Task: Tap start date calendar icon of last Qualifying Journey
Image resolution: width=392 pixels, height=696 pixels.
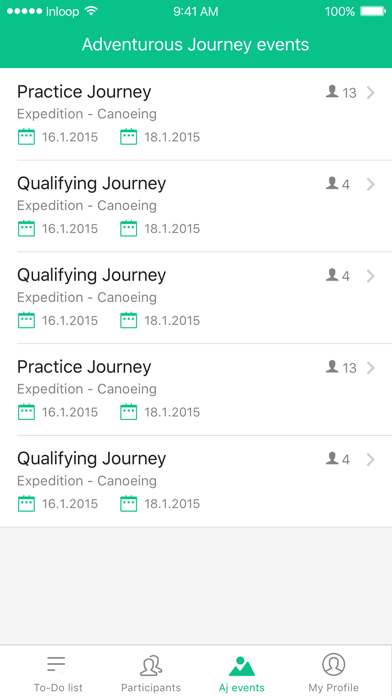Action: pos(26,504)
